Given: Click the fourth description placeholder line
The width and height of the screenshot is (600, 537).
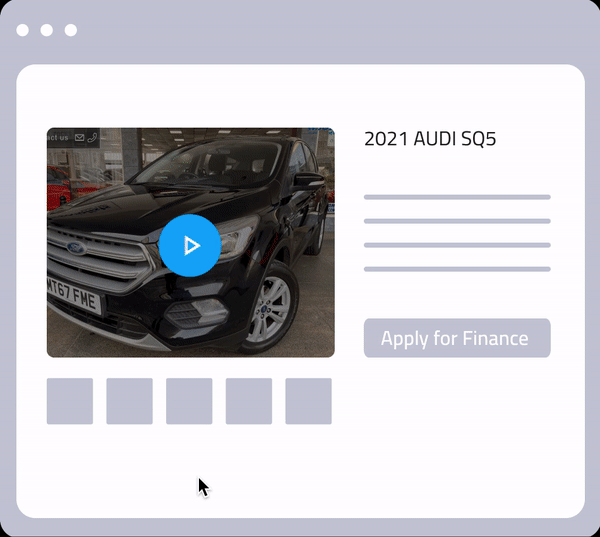Looking at the screenshot, I should click(x=457, y=269).
